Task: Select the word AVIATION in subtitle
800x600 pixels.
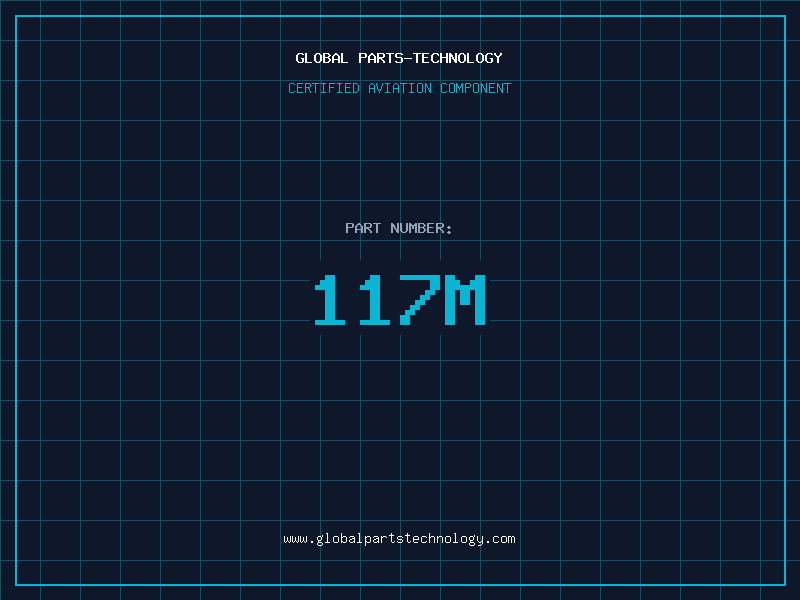Action: click(400, 88)
